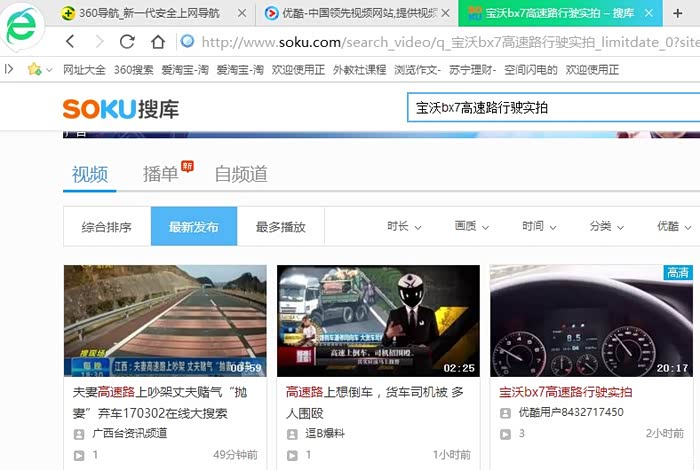700x470 pixels.
Task: Click the SOKU search input field
Action: click(550, 108)
